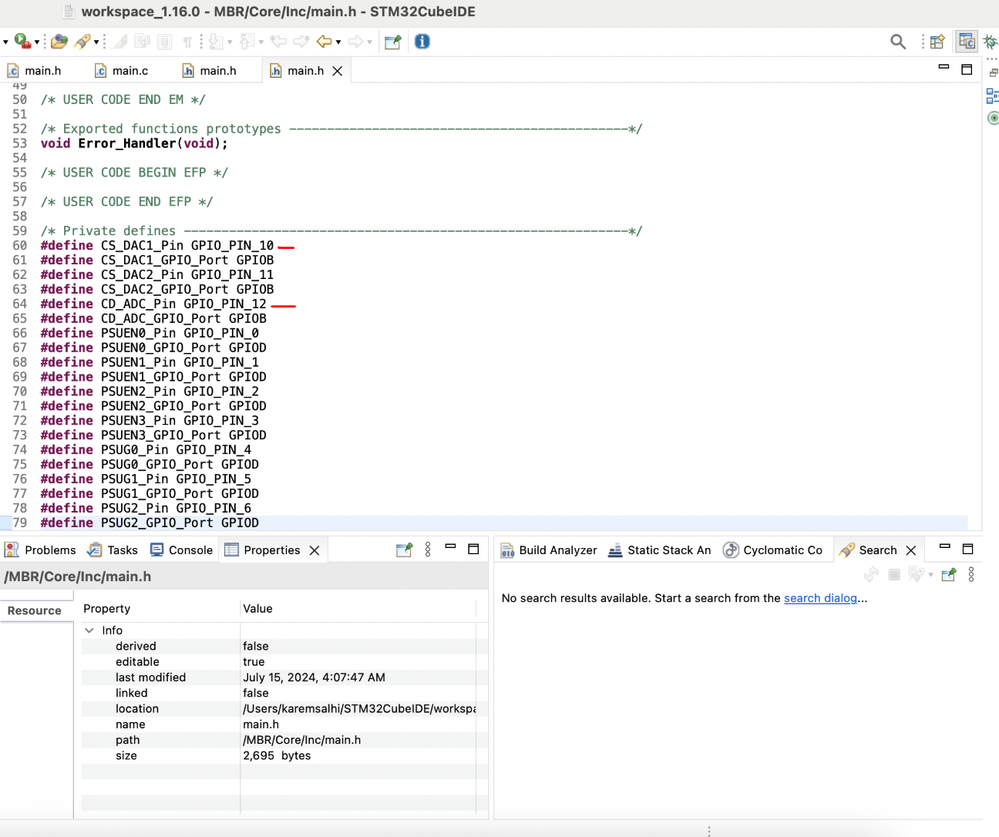Screen dimensions: 999x837
Task: Click the pin editor icon in toolbar
Action: click(x=392, y=42)
